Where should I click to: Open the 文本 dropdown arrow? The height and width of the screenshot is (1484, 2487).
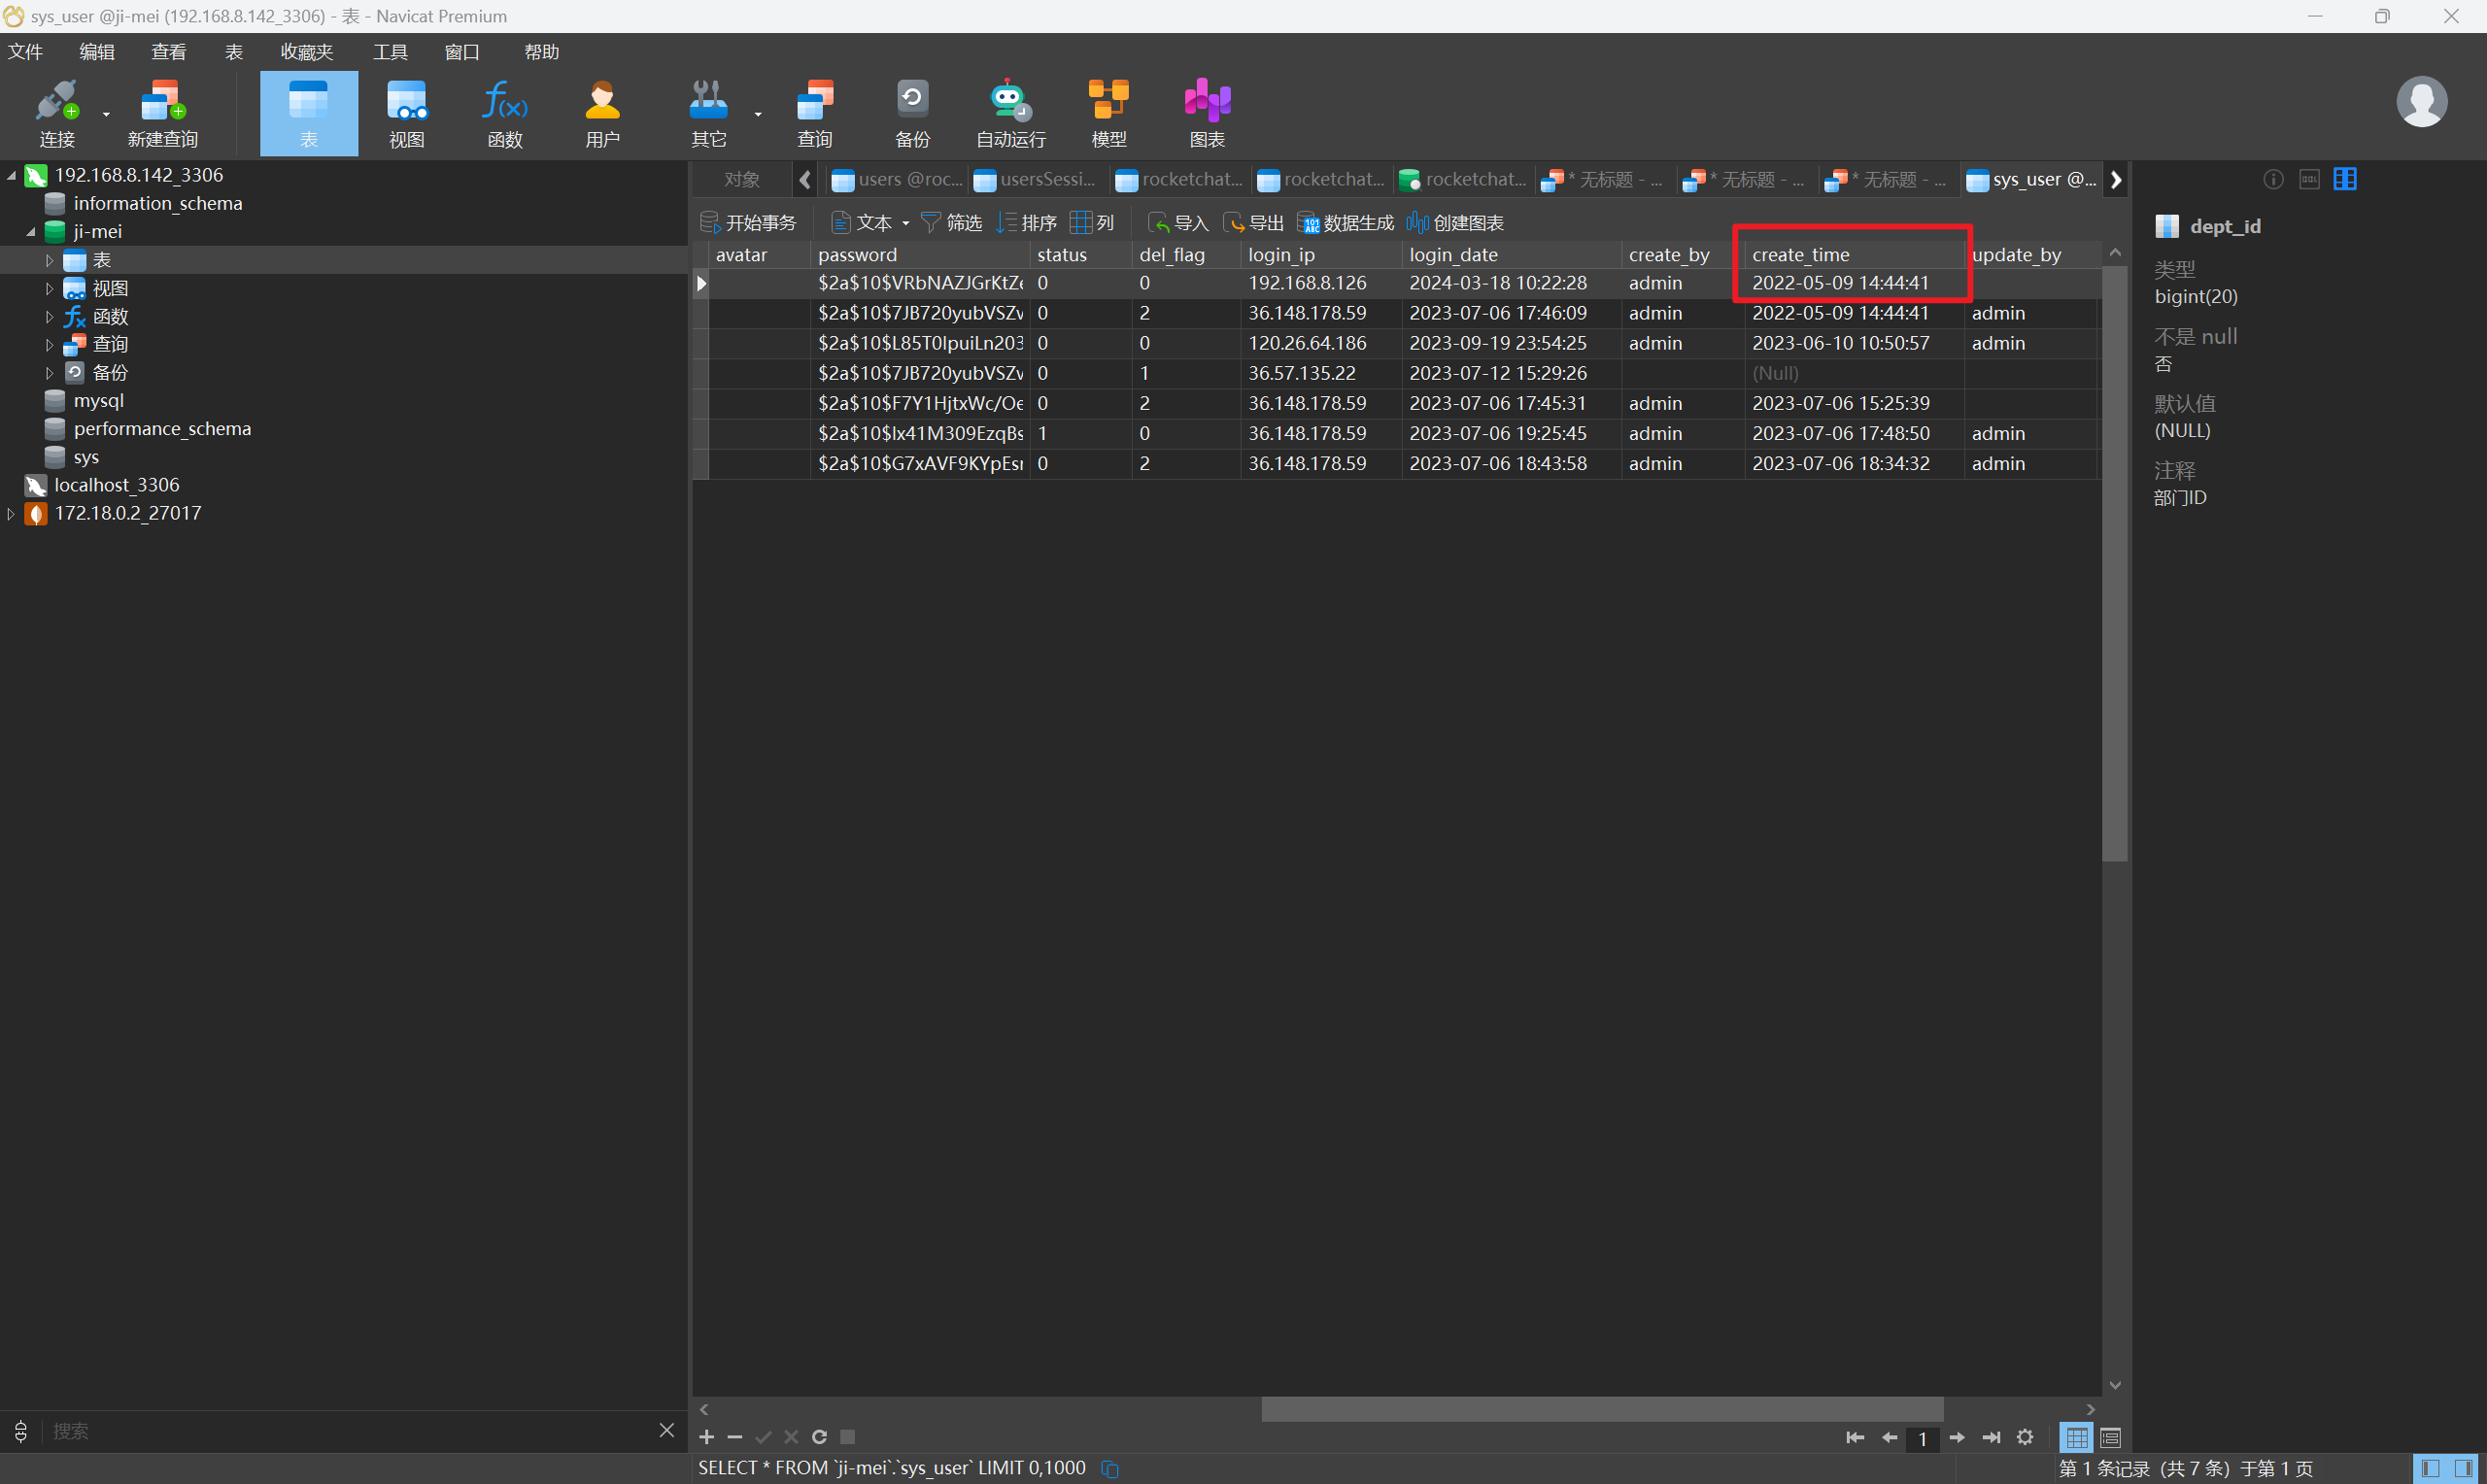tap(906, 223)
